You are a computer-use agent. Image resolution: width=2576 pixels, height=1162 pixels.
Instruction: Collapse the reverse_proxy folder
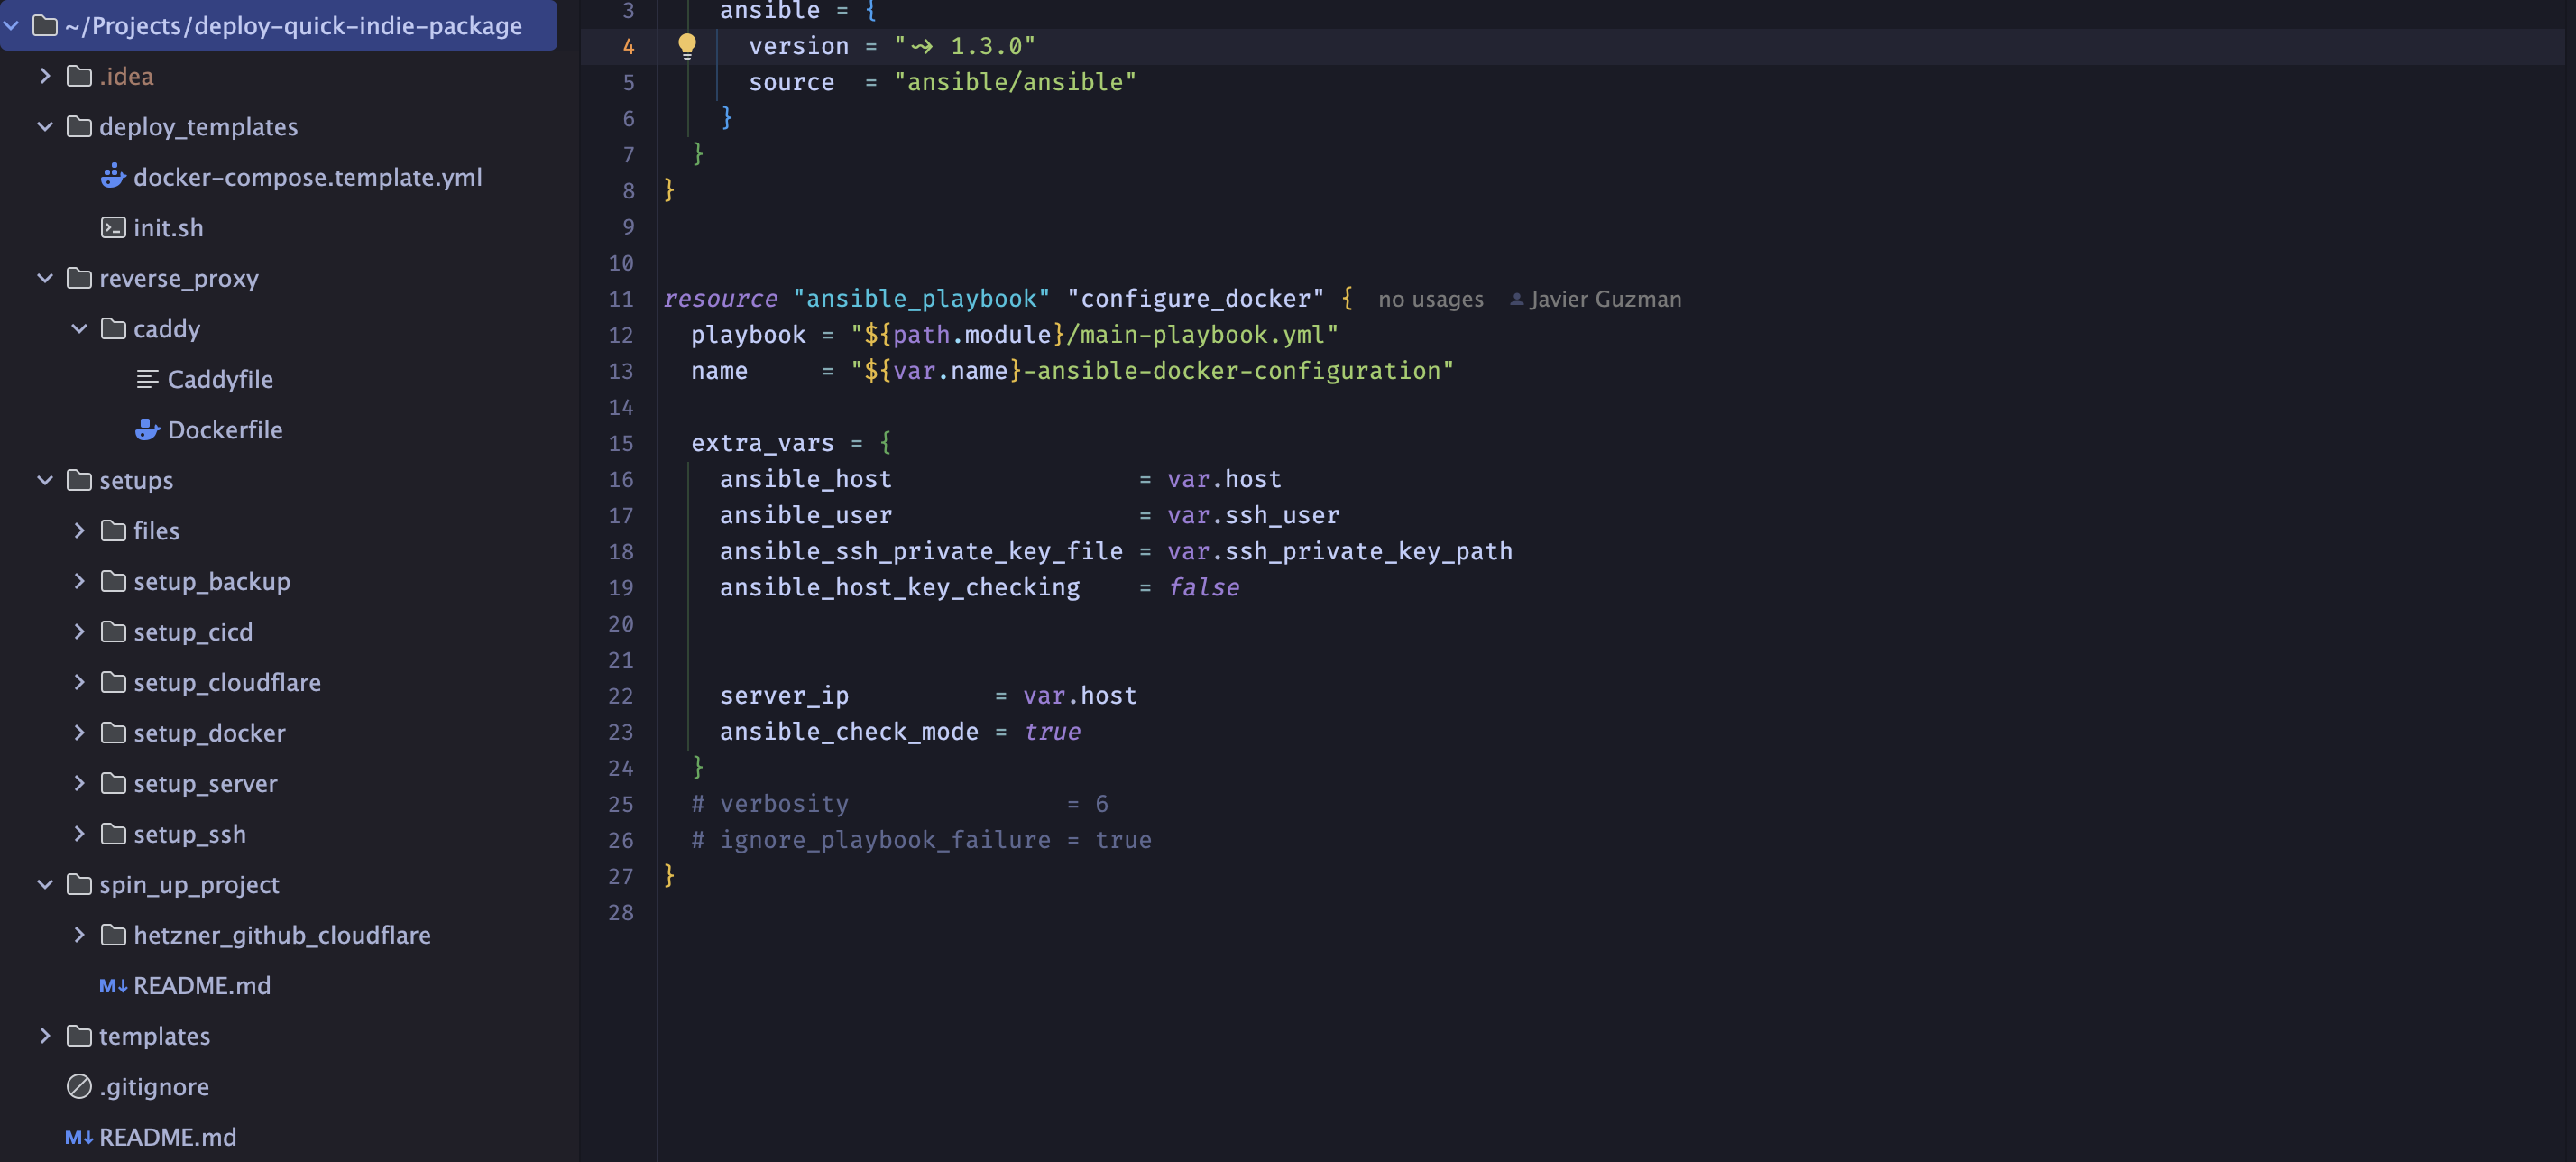coord(44,278)
